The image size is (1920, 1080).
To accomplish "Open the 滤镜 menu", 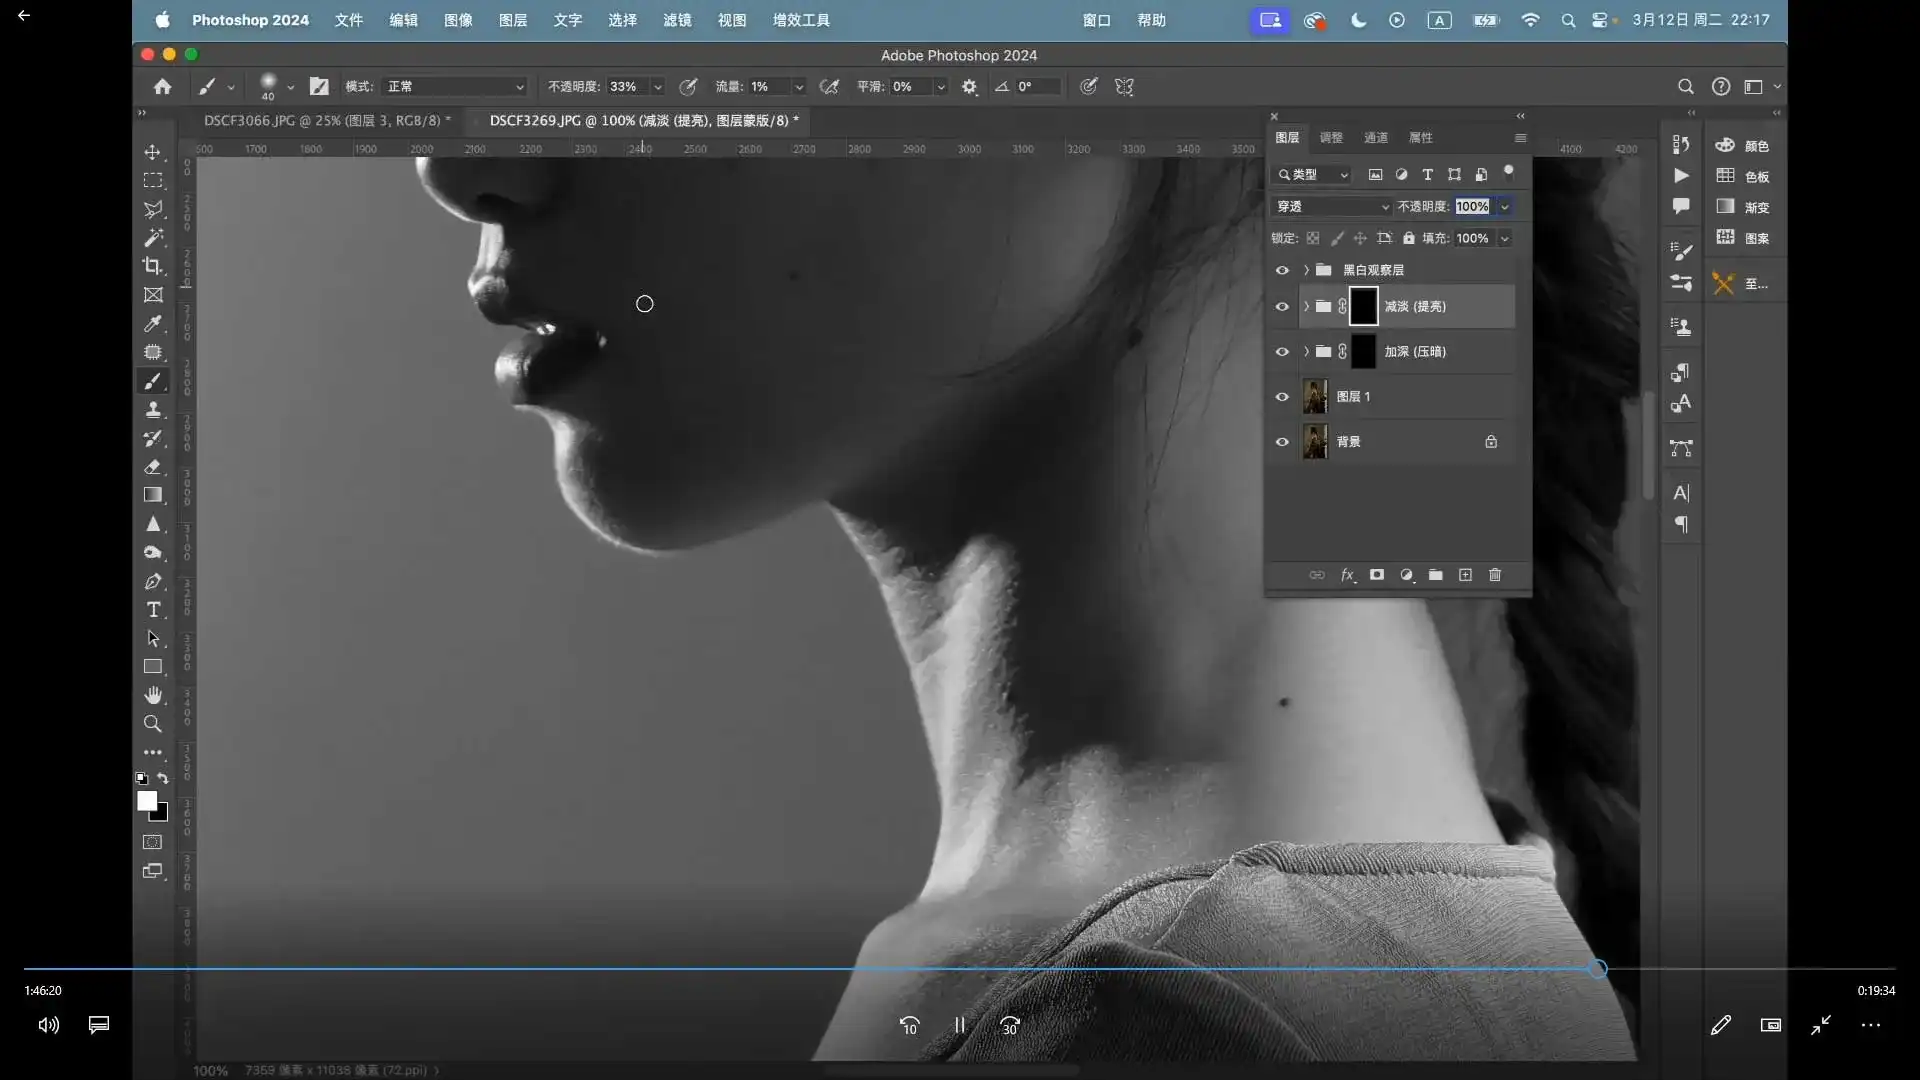I will (677, 20).
